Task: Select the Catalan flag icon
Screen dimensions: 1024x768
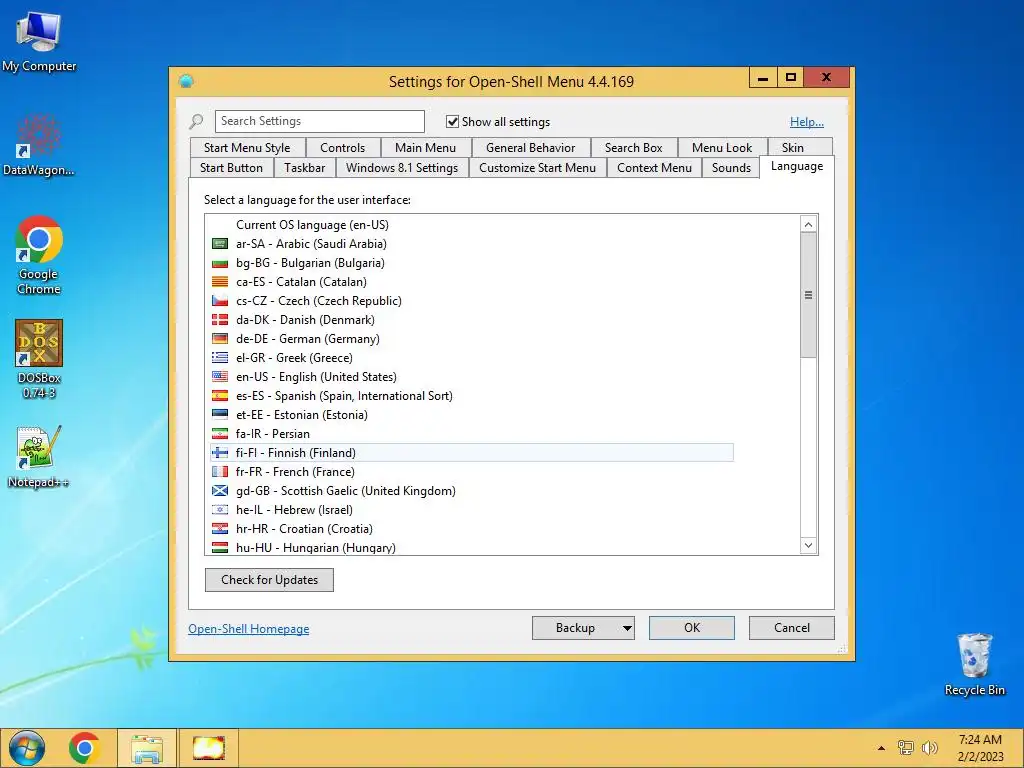Action: [x=220, y=281]
